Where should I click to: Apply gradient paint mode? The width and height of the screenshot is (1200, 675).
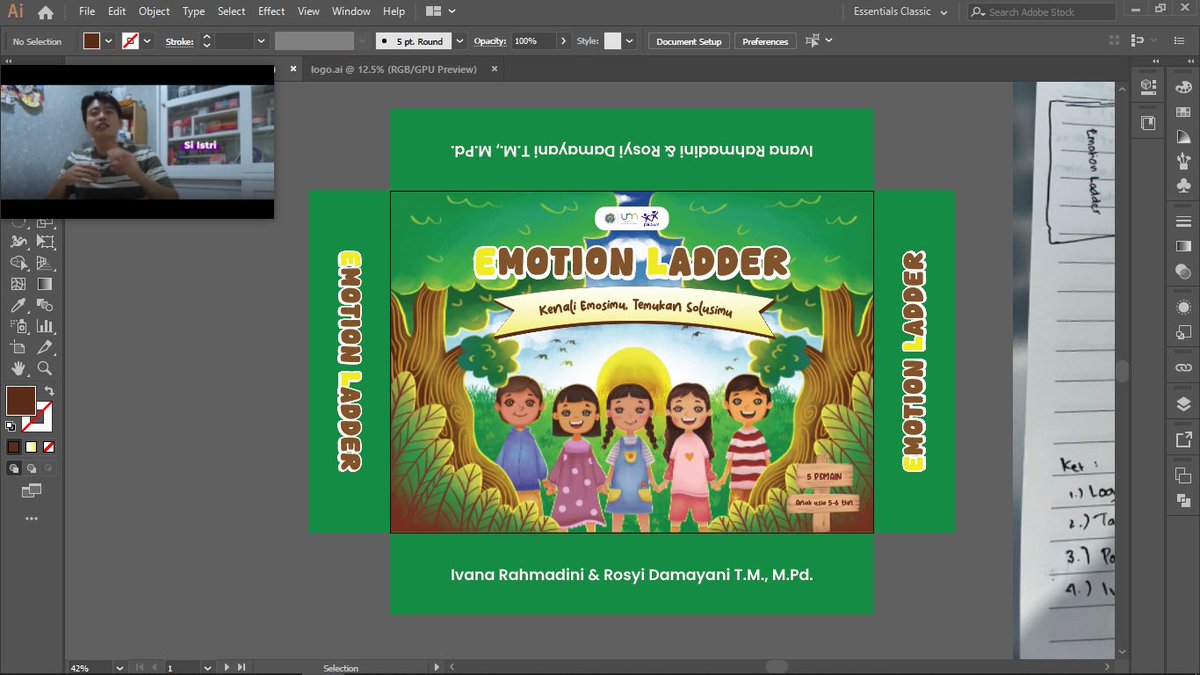[31, 447]
